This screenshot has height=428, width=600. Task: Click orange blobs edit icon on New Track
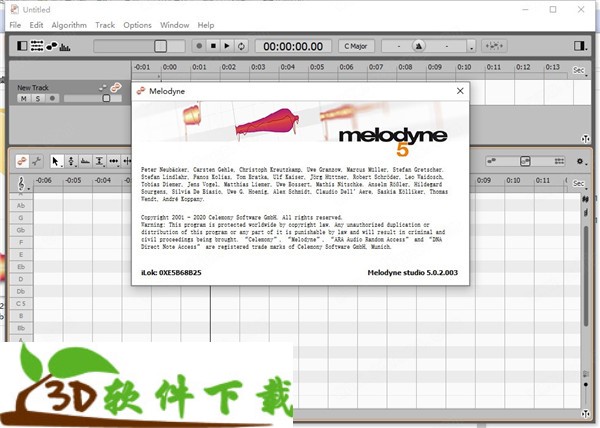[116, 87]
